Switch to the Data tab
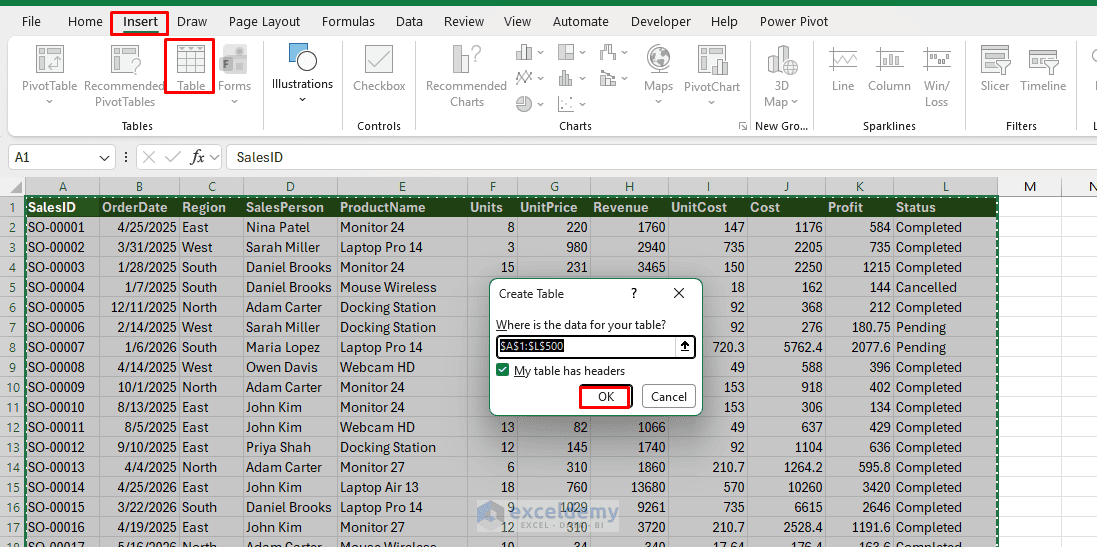 point(409,22)
